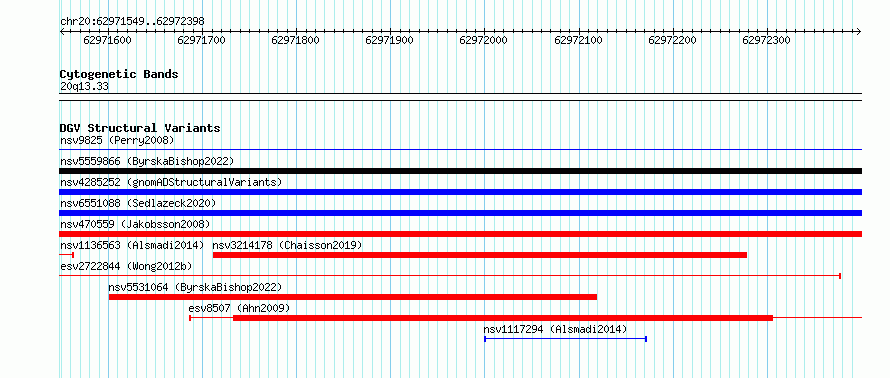Image resolution: width=890 pixels, height=378 pixels.
Task: Open variant label nsv9825 (Perry2008)
Action: tap(117, 140)
